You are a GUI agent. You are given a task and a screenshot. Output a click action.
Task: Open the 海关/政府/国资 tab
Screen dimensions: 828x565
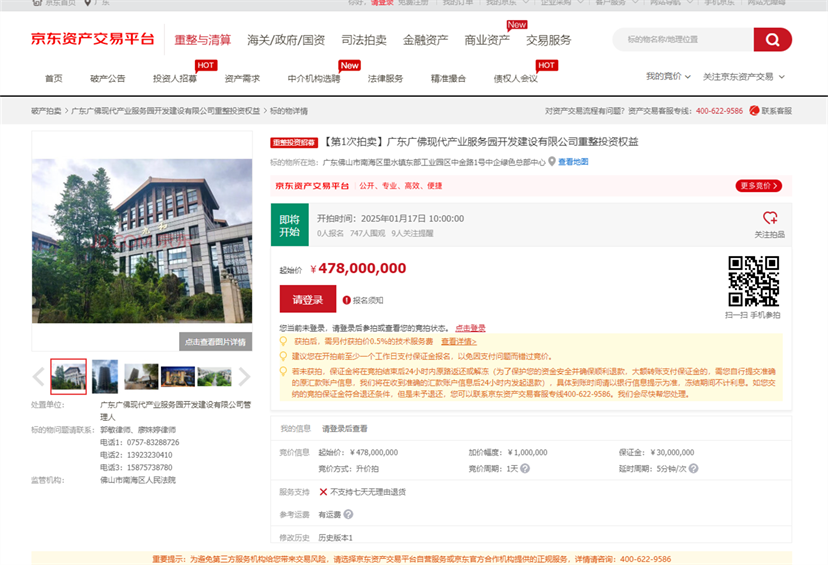point(286,40)
